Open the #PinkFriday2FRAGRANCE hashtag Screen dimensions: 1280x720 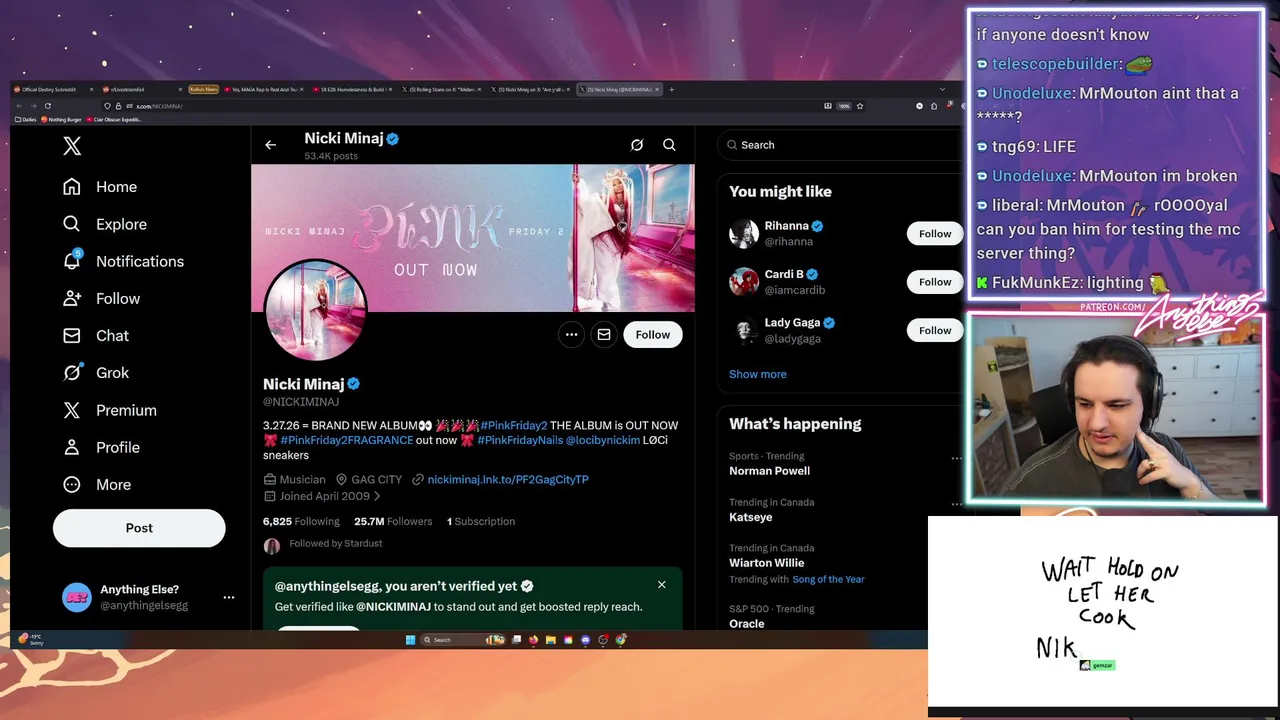pyautogui.click(x=346, y=440)
